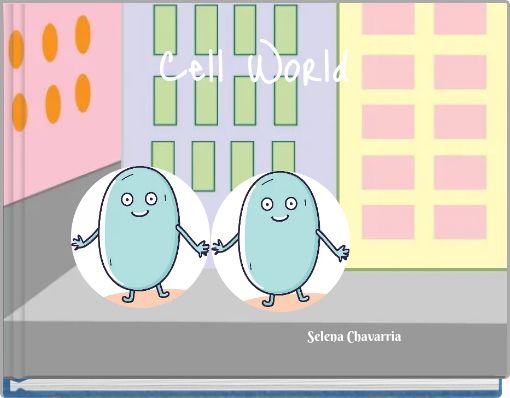Click the middle-row left pink window on yellow building
The width and height of the screenshot is (510, 398).
click(x=388, y=122)
